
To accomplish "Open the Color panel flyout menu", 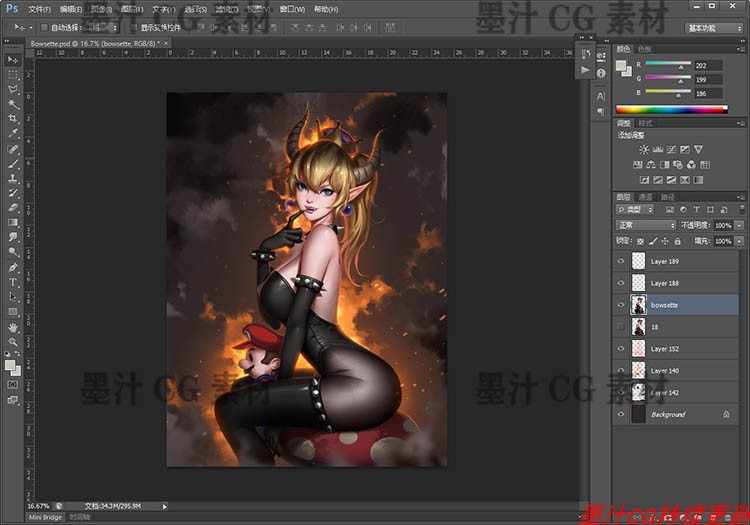I will pyautogui.click(x=740, y=49).
